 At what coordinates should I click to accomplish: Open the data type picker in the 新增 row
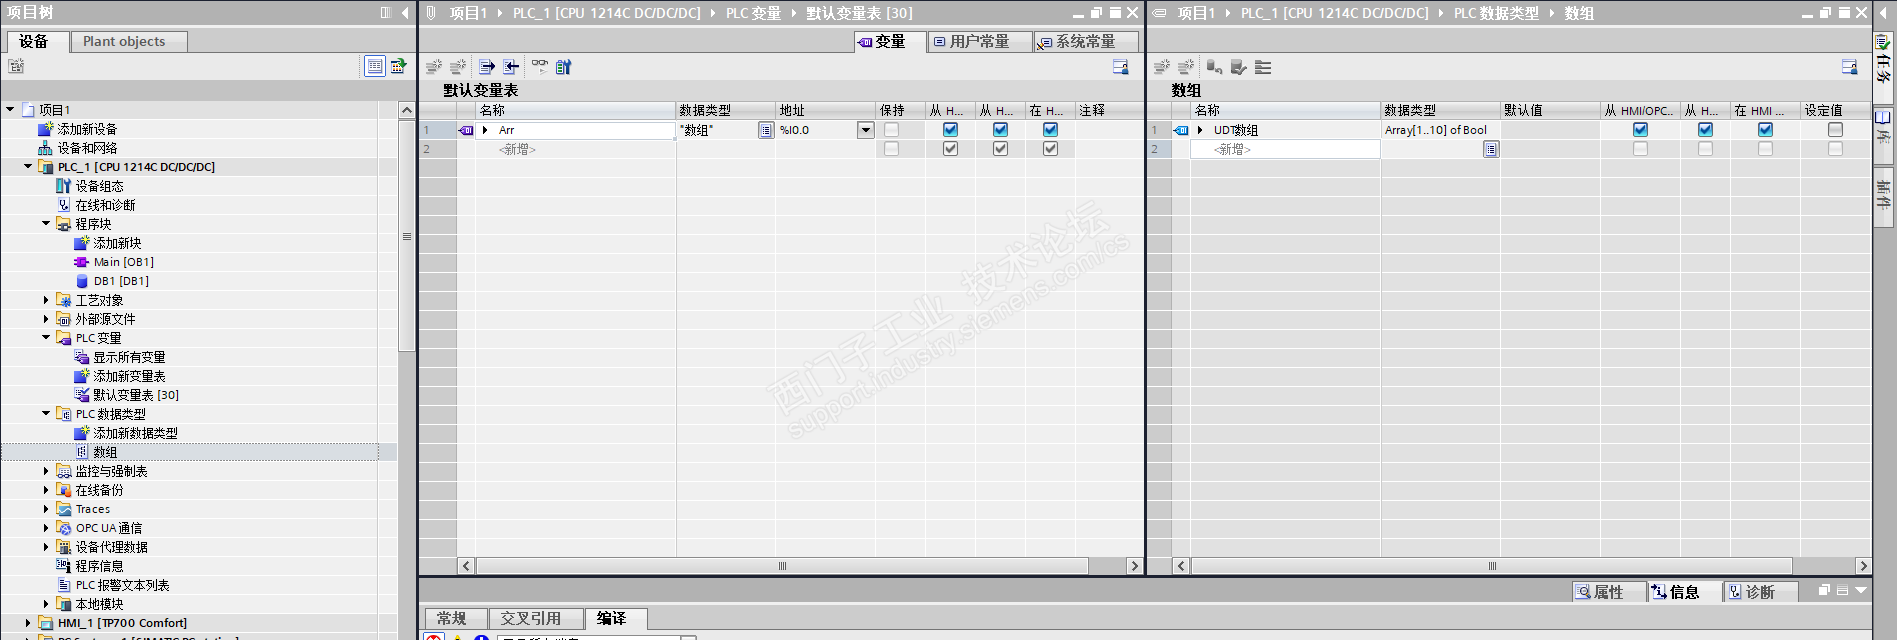coord(1491,149)
